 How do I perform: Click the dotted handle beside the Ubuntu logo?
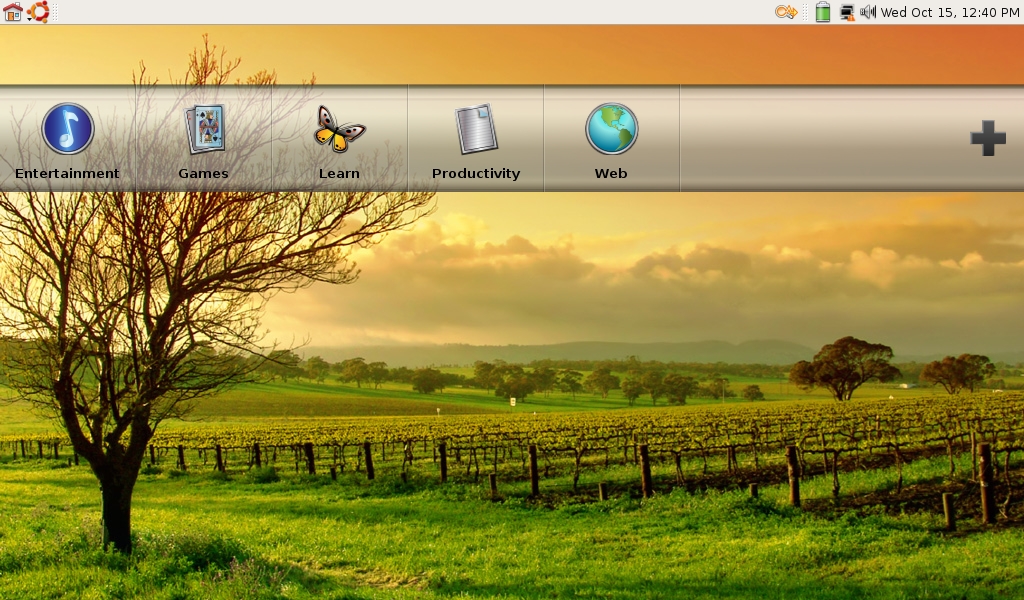point(55,12)
